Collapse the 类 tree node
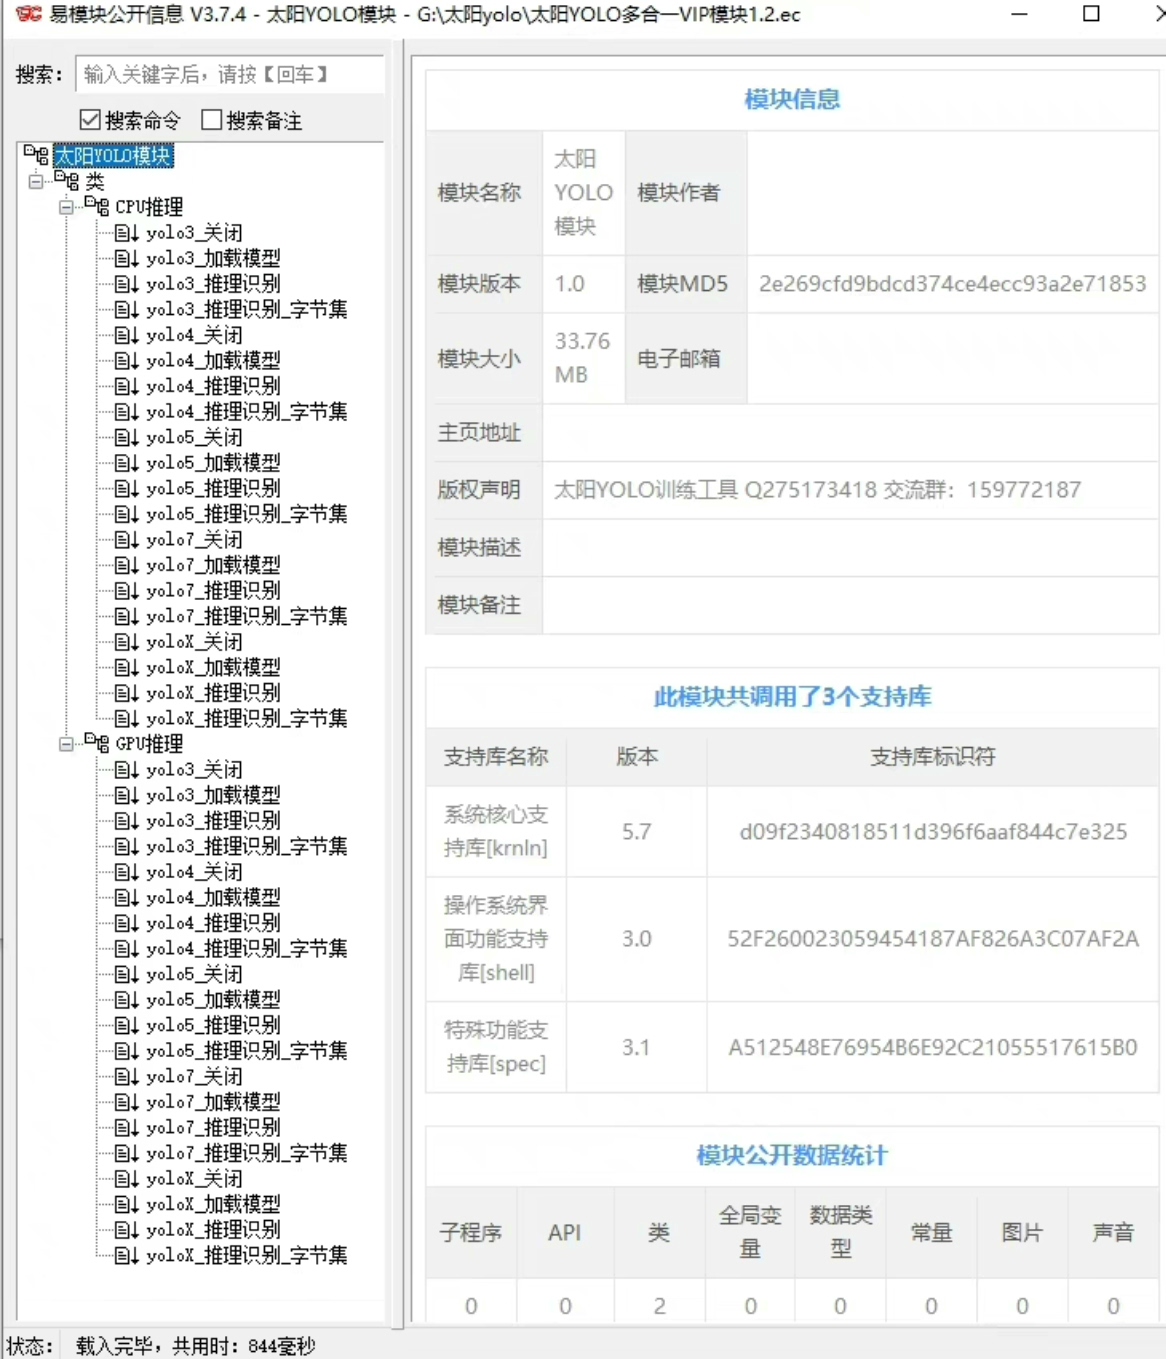The image size is (1166, 1359). click(x=36, y=181)
